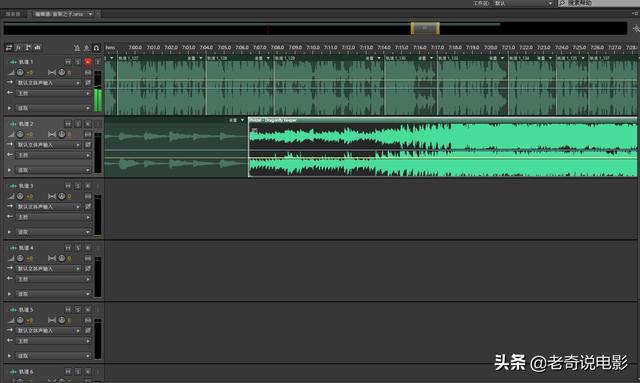Click the polarity reverse icon on 轨道 5

point(88,330)
